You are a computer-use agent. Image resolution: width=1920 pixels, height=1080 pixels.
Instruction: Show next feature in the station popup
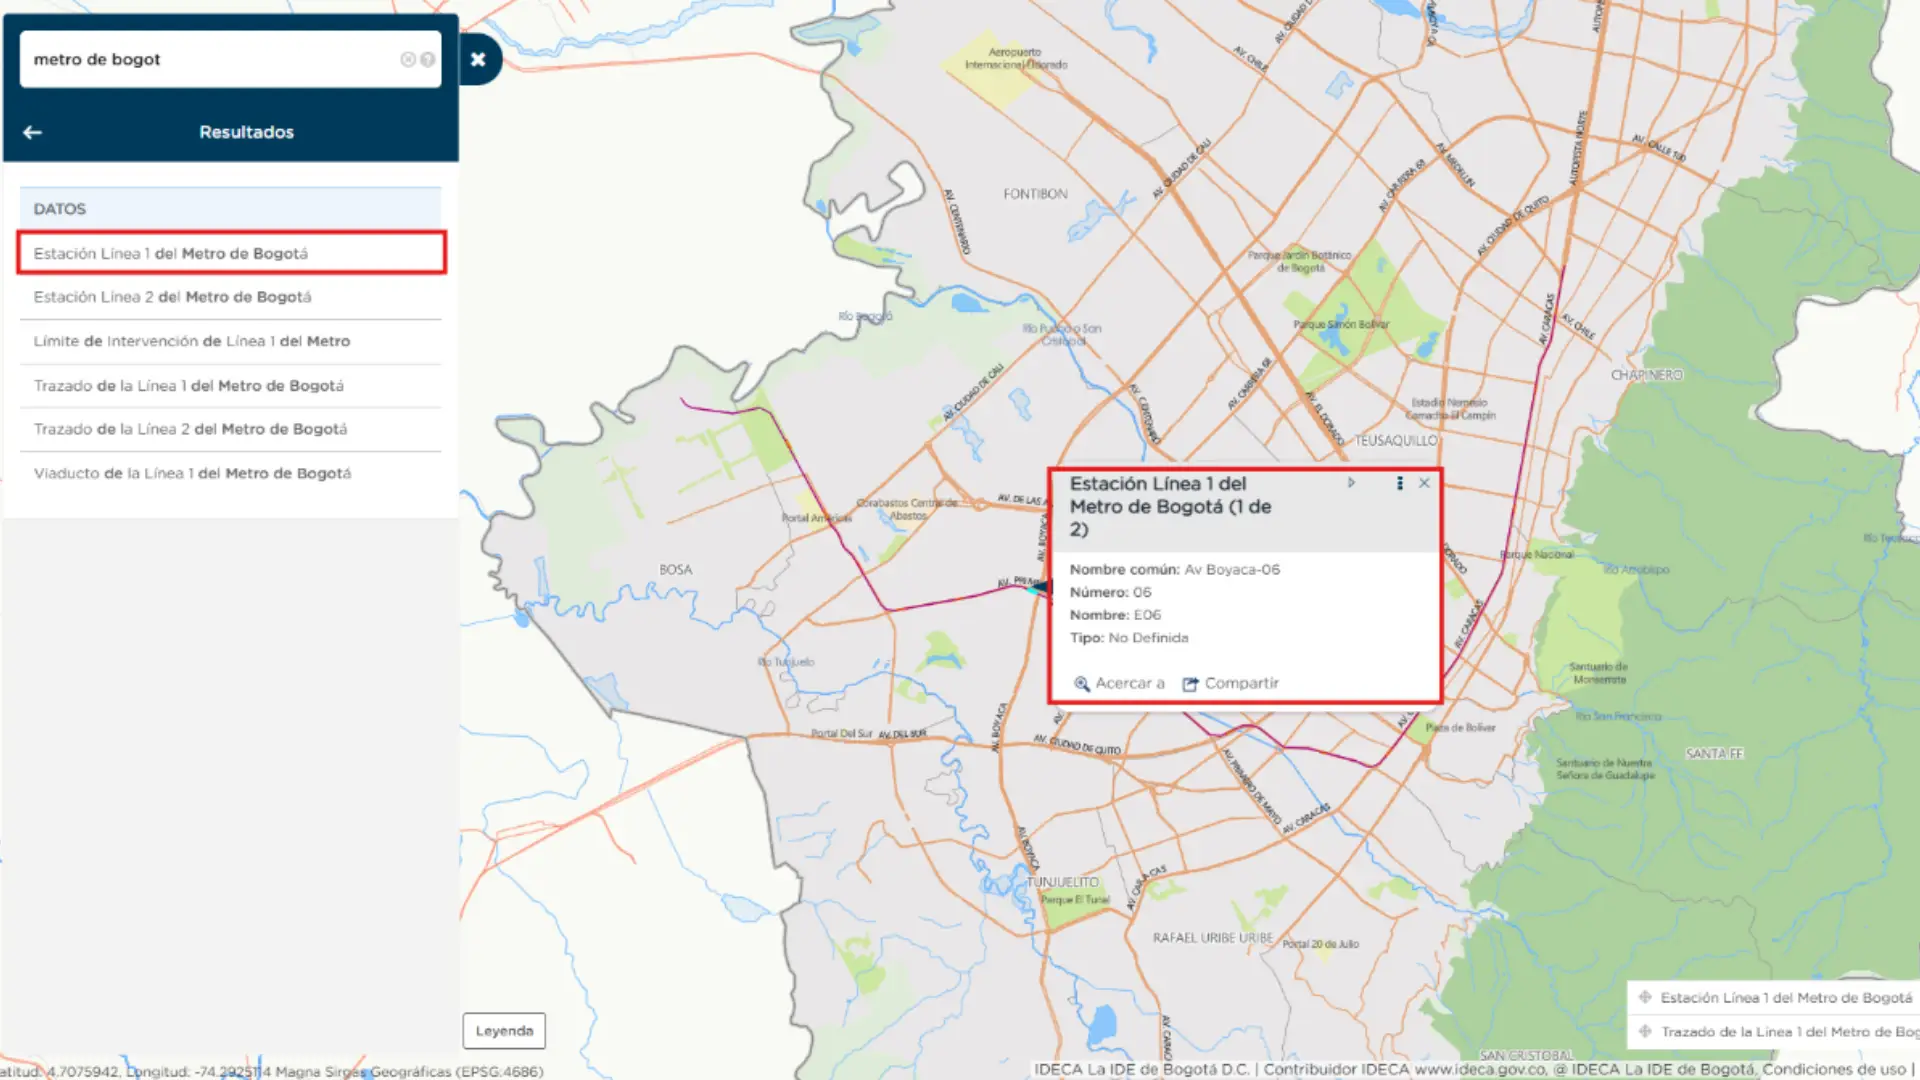pyautogui.click(x=1351, y=483)
